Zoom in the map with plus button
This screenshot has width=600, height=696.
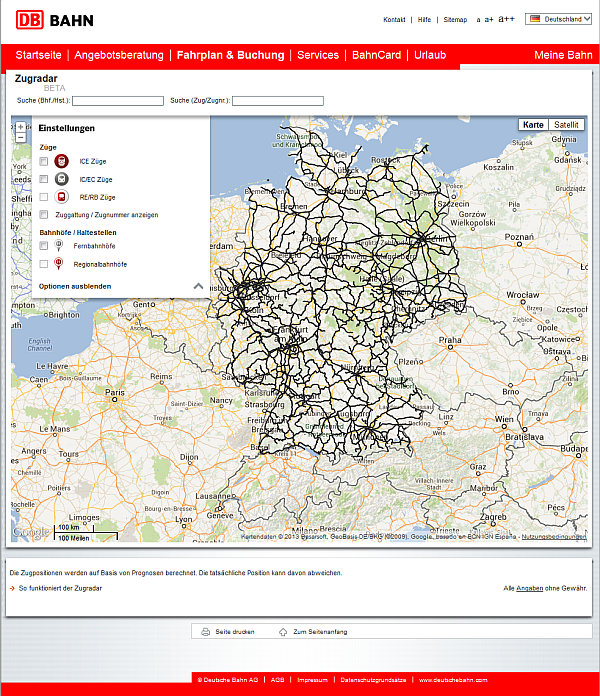coord(20,127)
